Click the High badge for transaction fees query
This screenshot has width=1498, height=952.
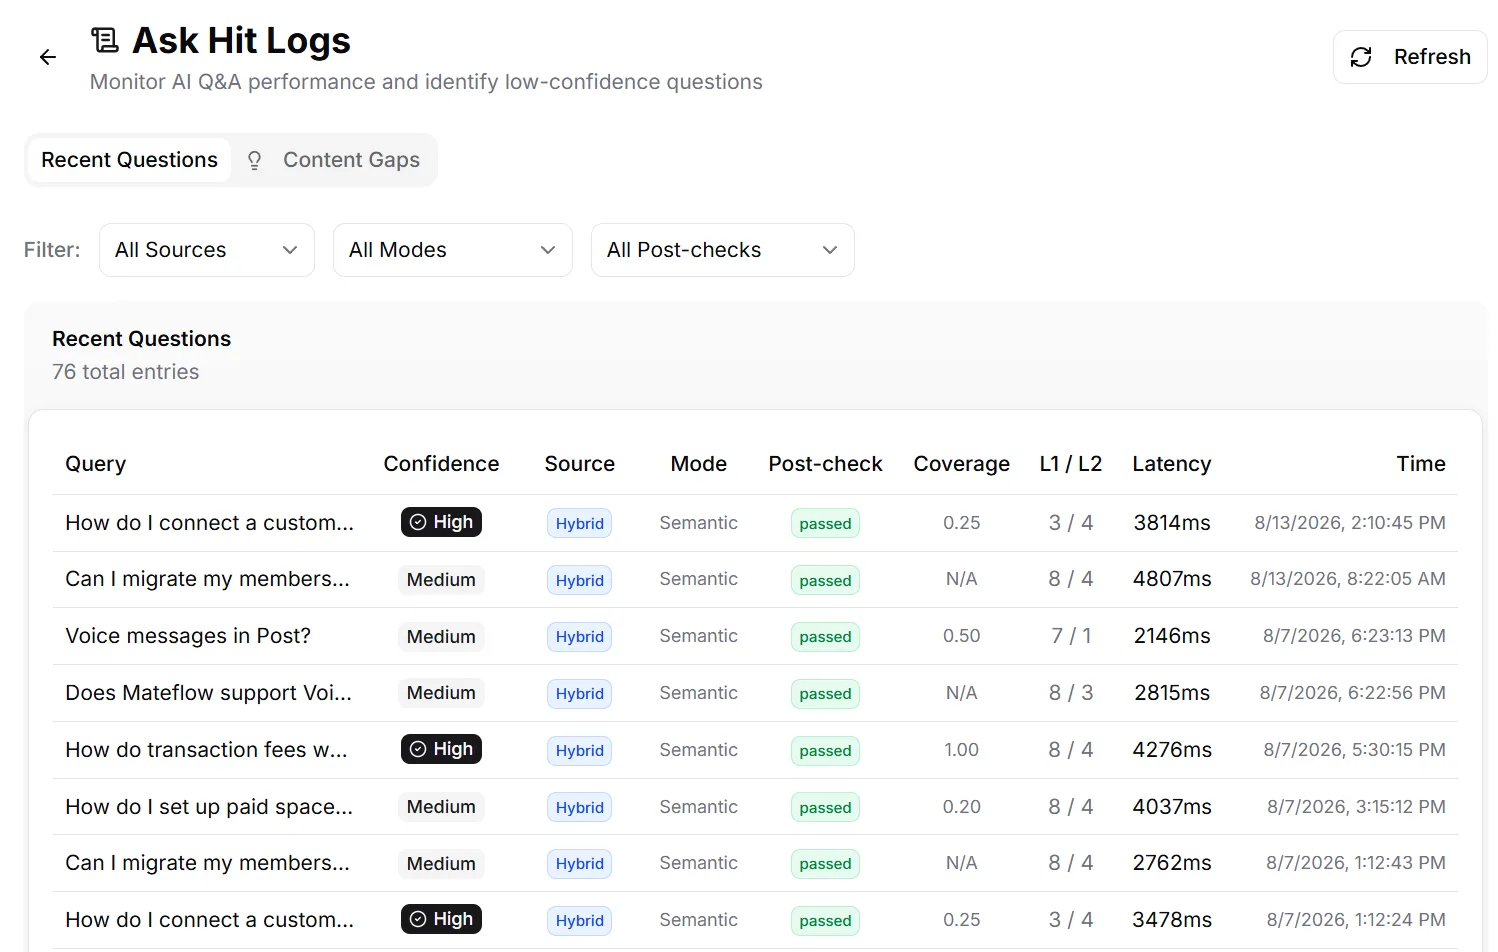441,749
